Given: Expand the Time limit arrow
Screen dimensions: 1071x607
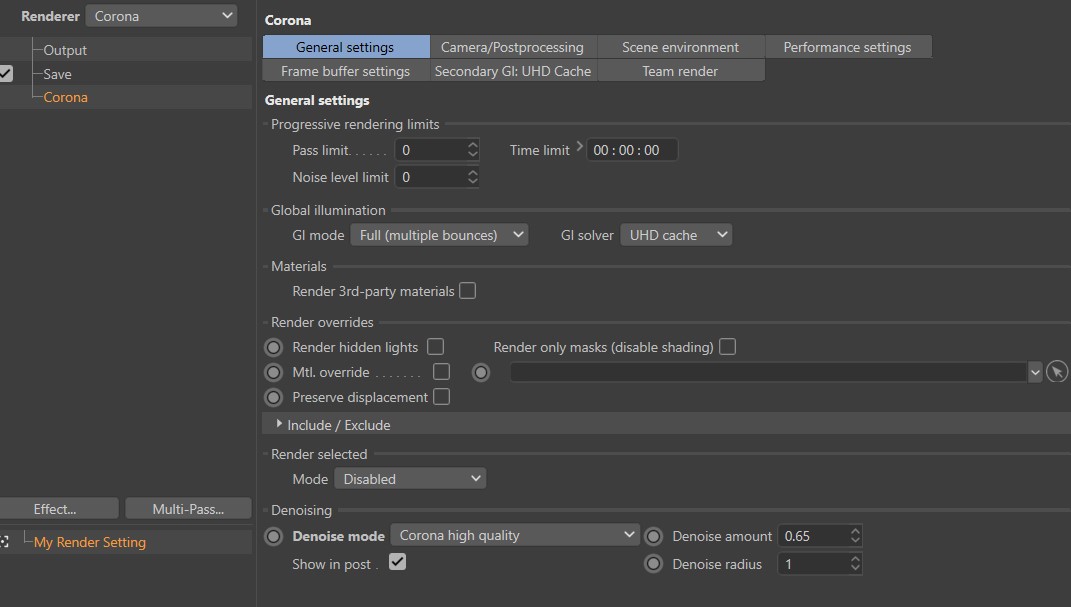Looking at the screenshot, I should coord(579,145).
